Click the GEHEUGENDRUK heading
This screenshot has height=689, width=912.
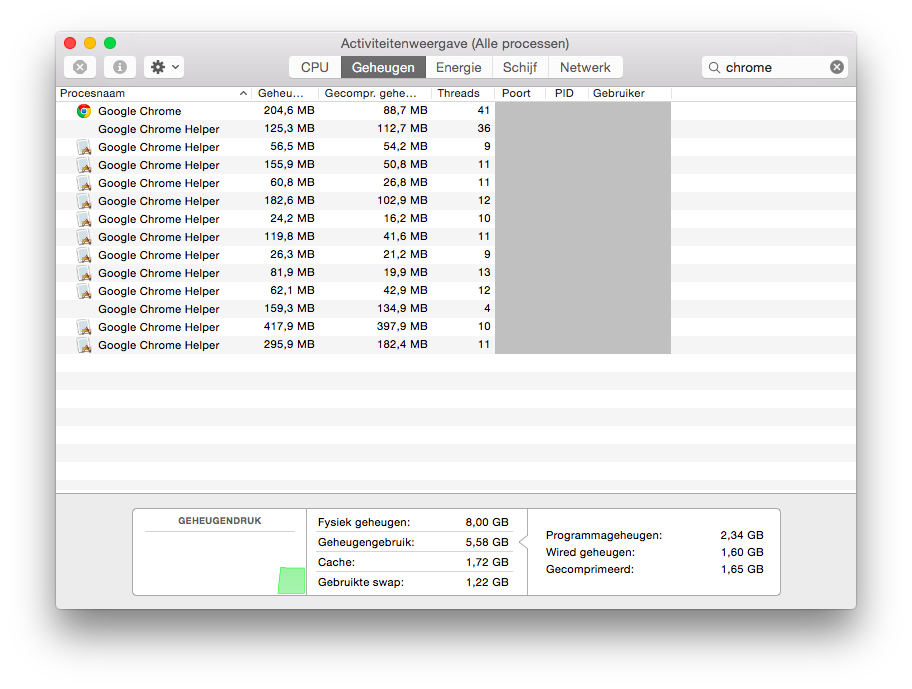pos(220,521)
